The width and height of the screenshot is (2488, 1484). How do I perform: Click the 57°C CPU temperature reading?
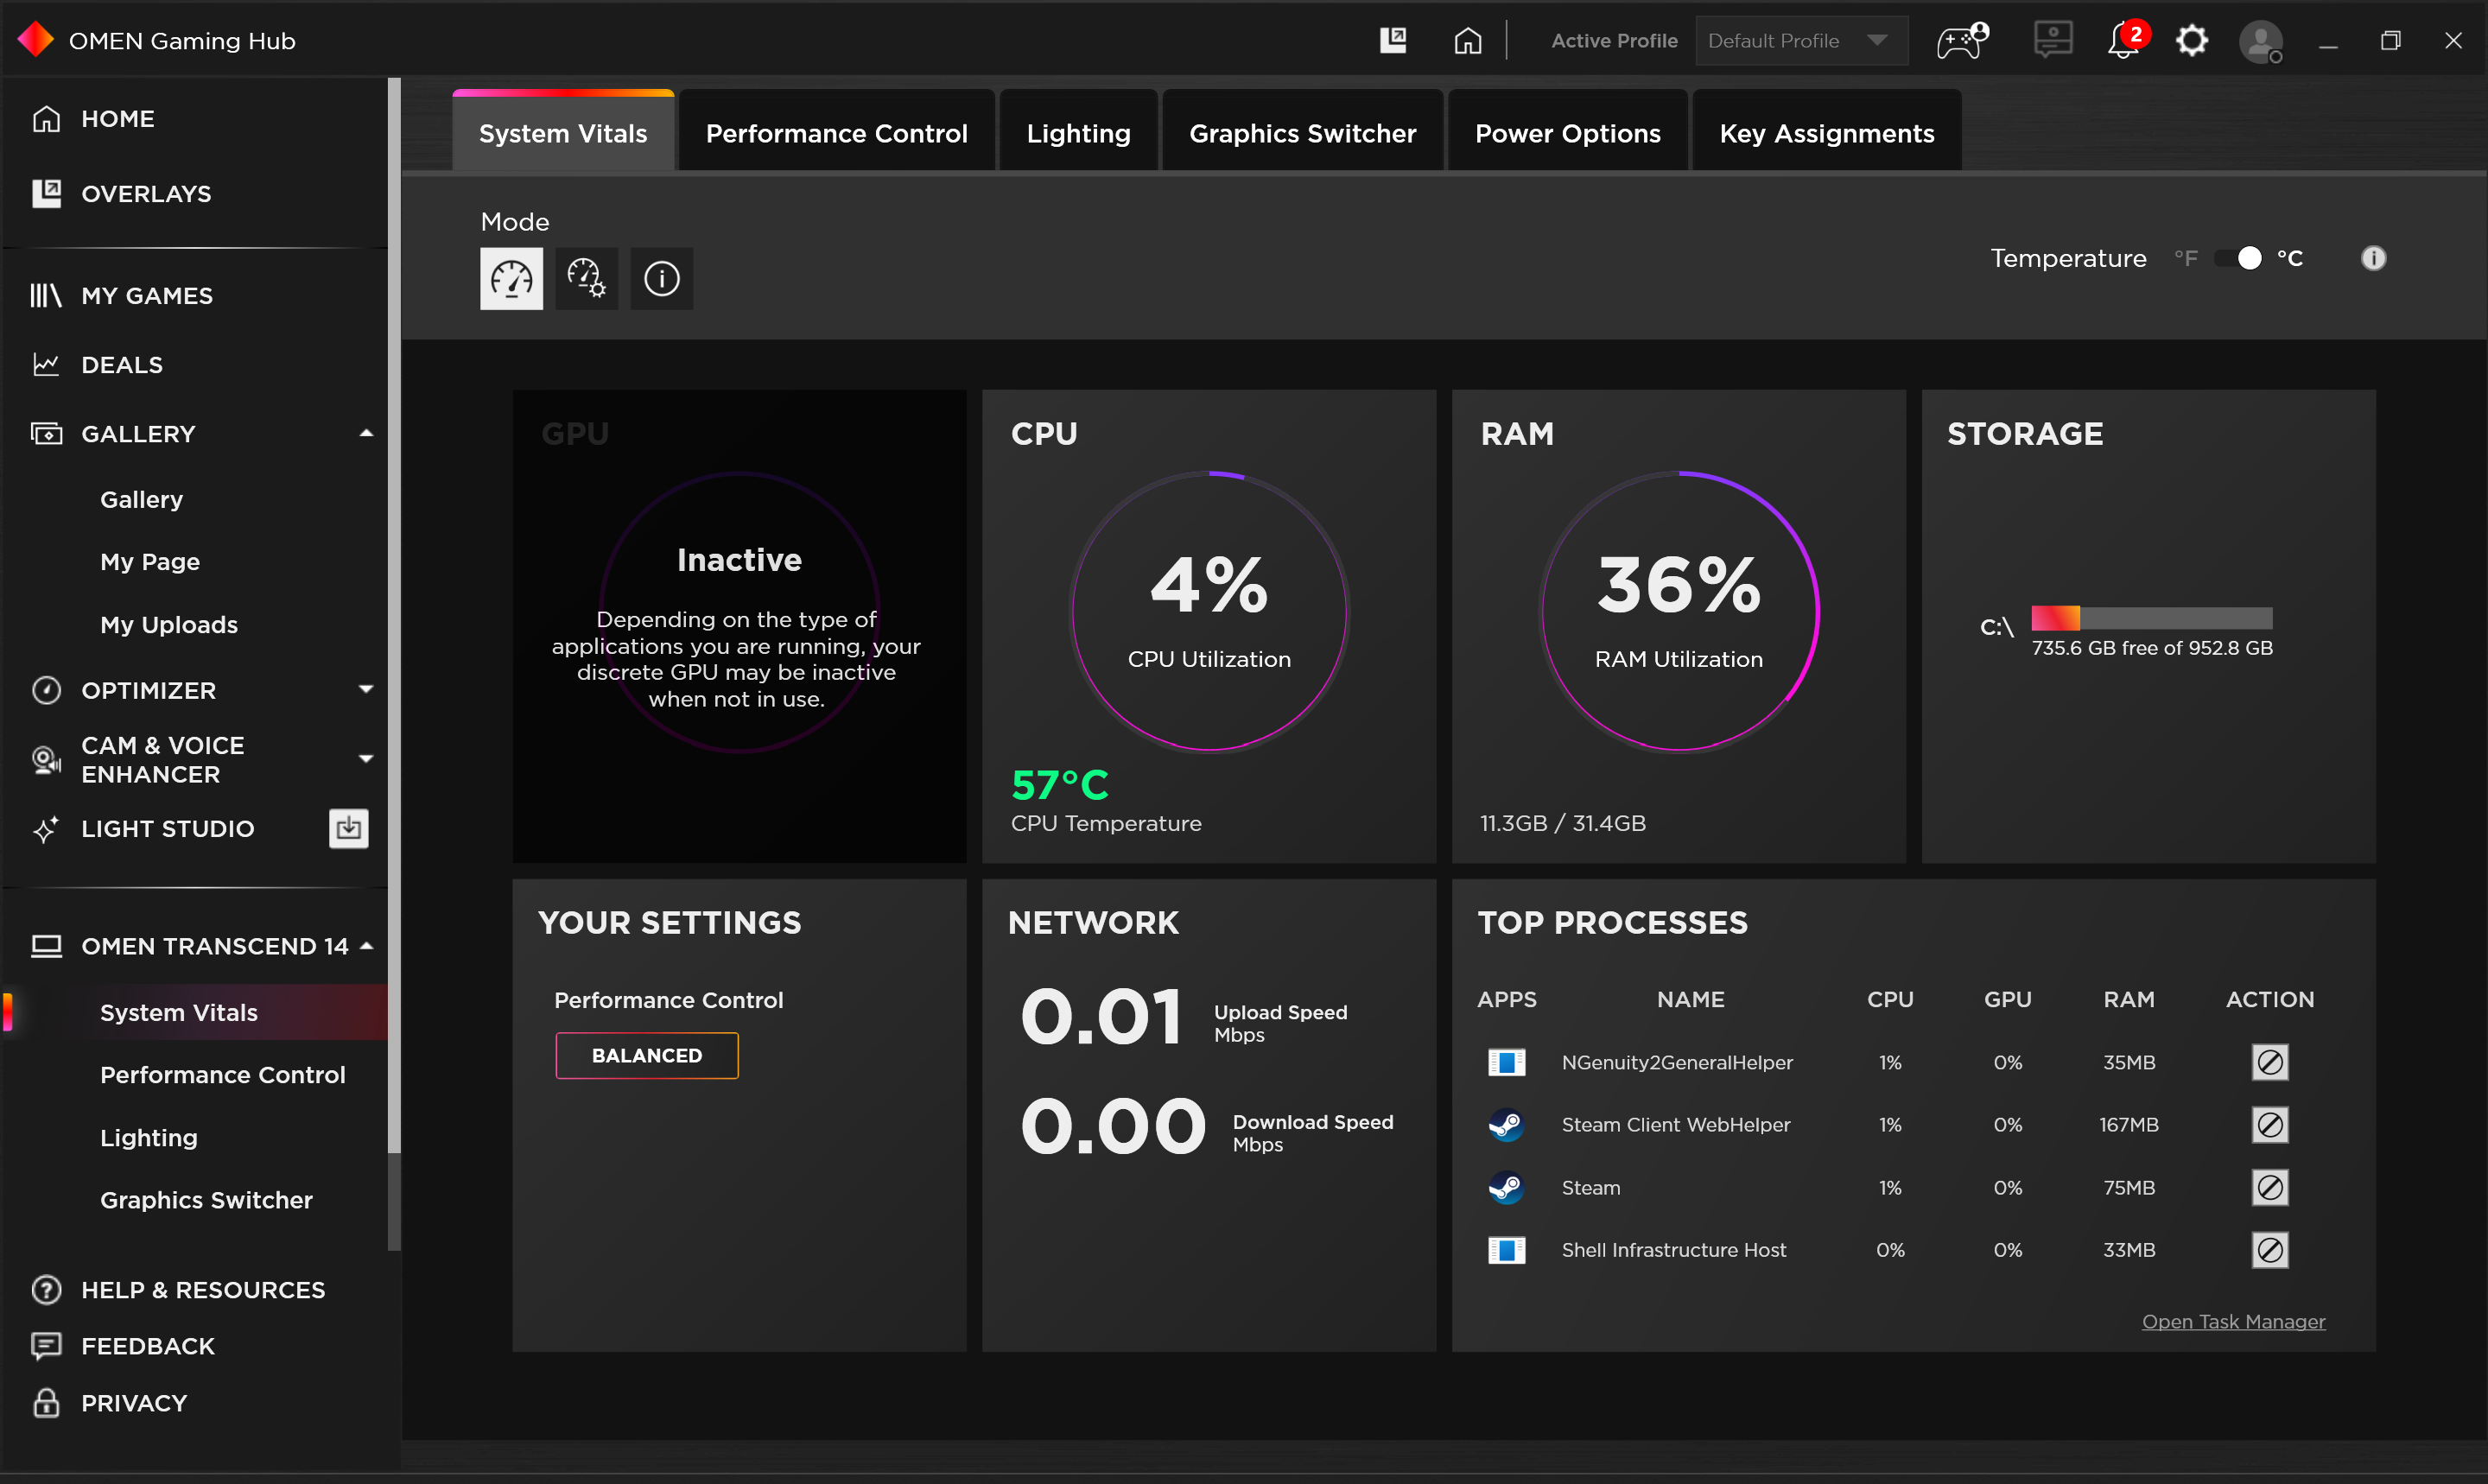[x=1059, y=785]
